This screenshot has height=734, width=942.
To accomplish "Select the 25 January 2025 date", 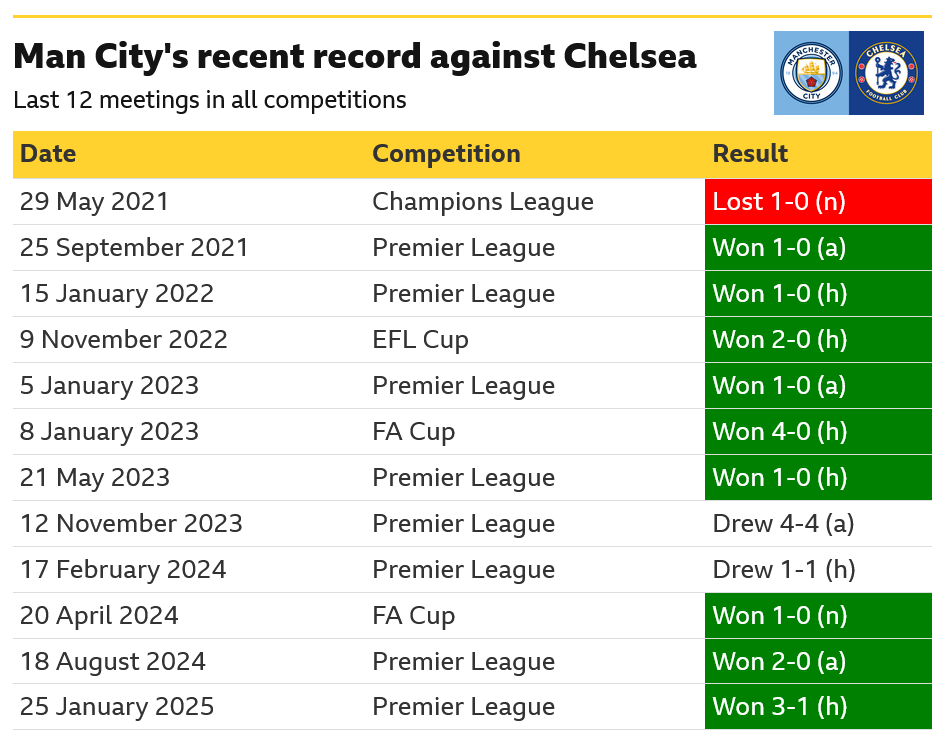I will click(x=117, y=707).
